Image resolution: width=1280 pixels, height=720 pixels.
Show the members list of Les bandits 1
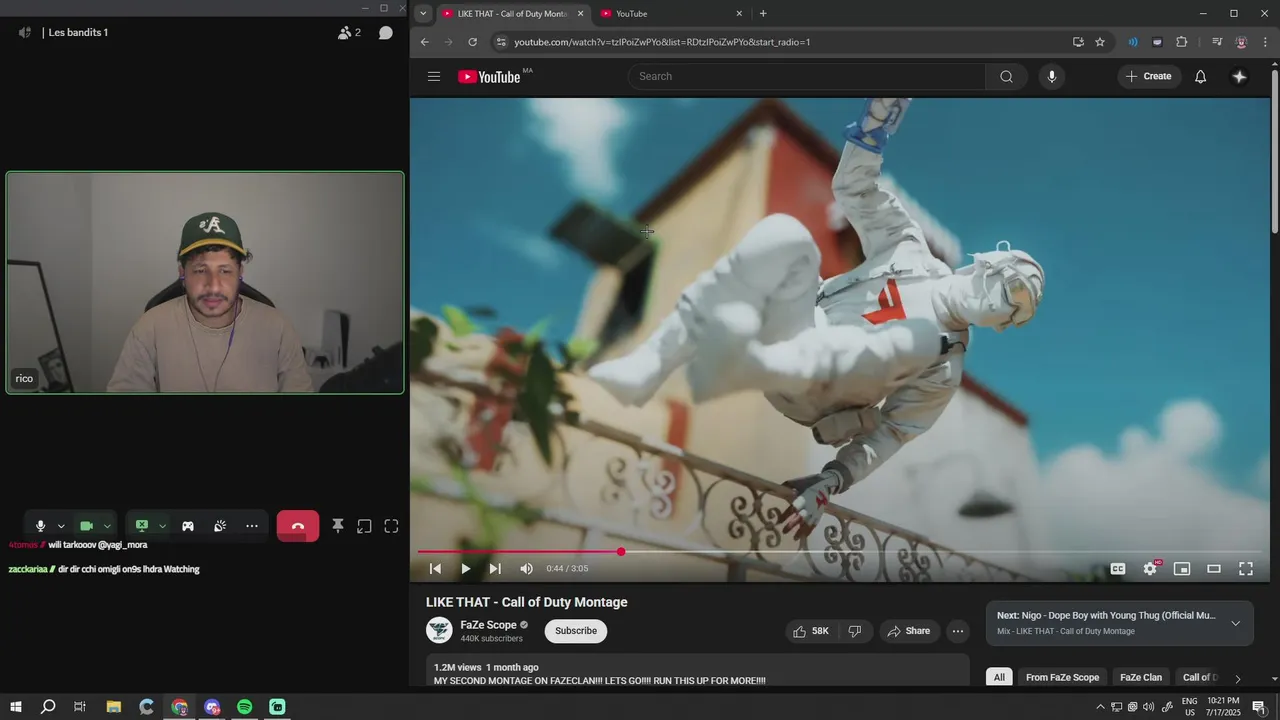(349, 32)
